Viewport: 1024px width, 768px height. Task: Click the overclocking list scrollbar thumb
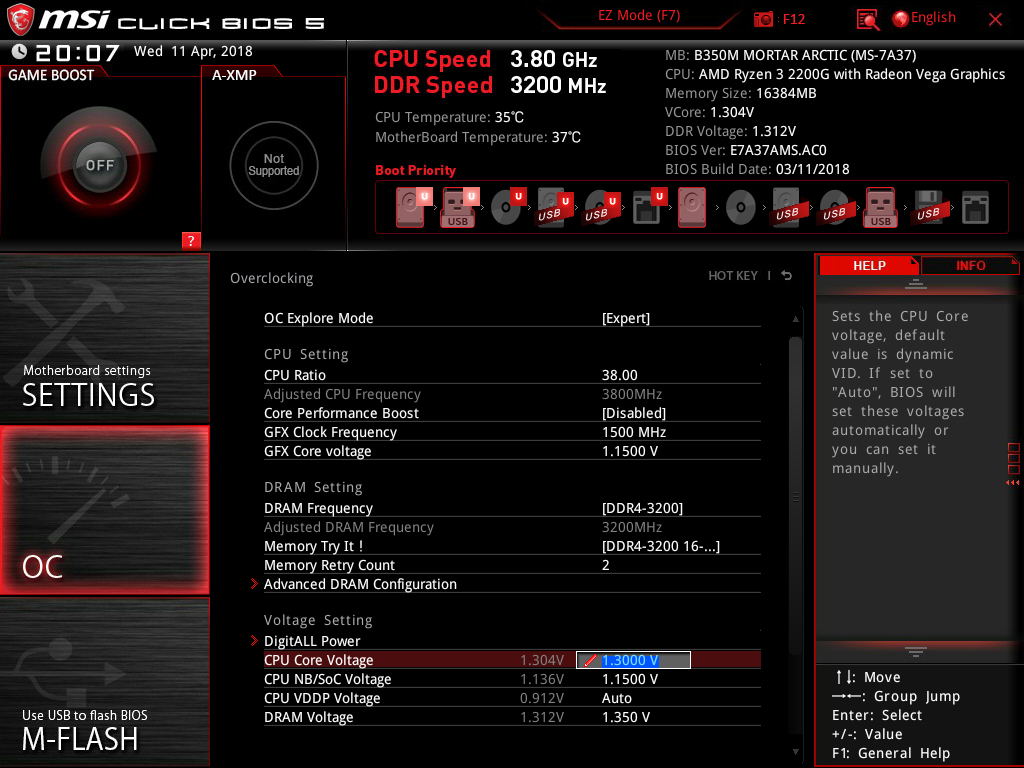795,496
